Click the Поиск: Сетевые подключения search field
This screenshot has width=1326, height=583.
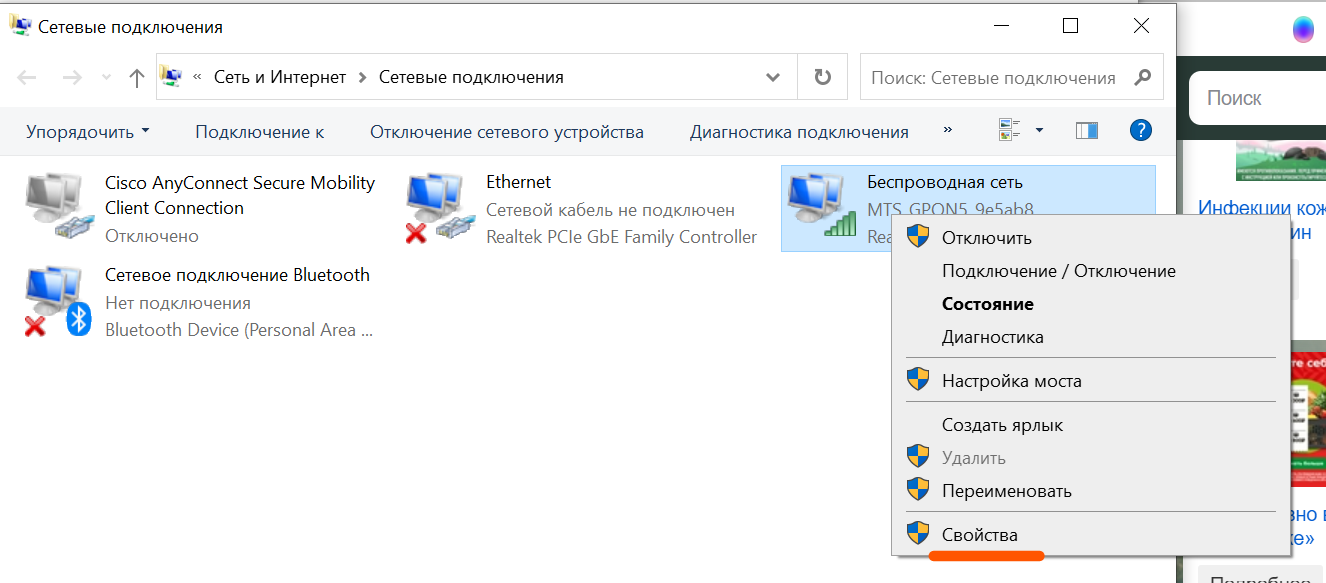[995, 78]
